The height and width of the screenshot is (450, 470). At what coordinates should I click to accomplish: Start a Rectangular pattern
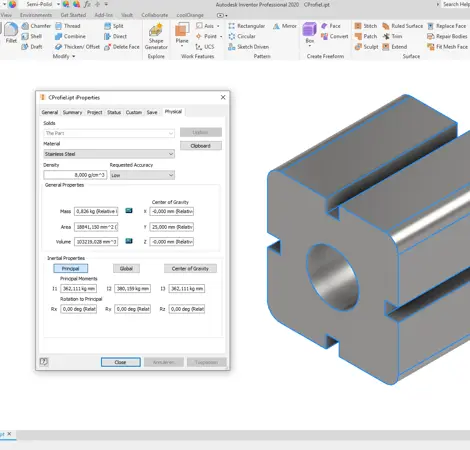[247, 26]
